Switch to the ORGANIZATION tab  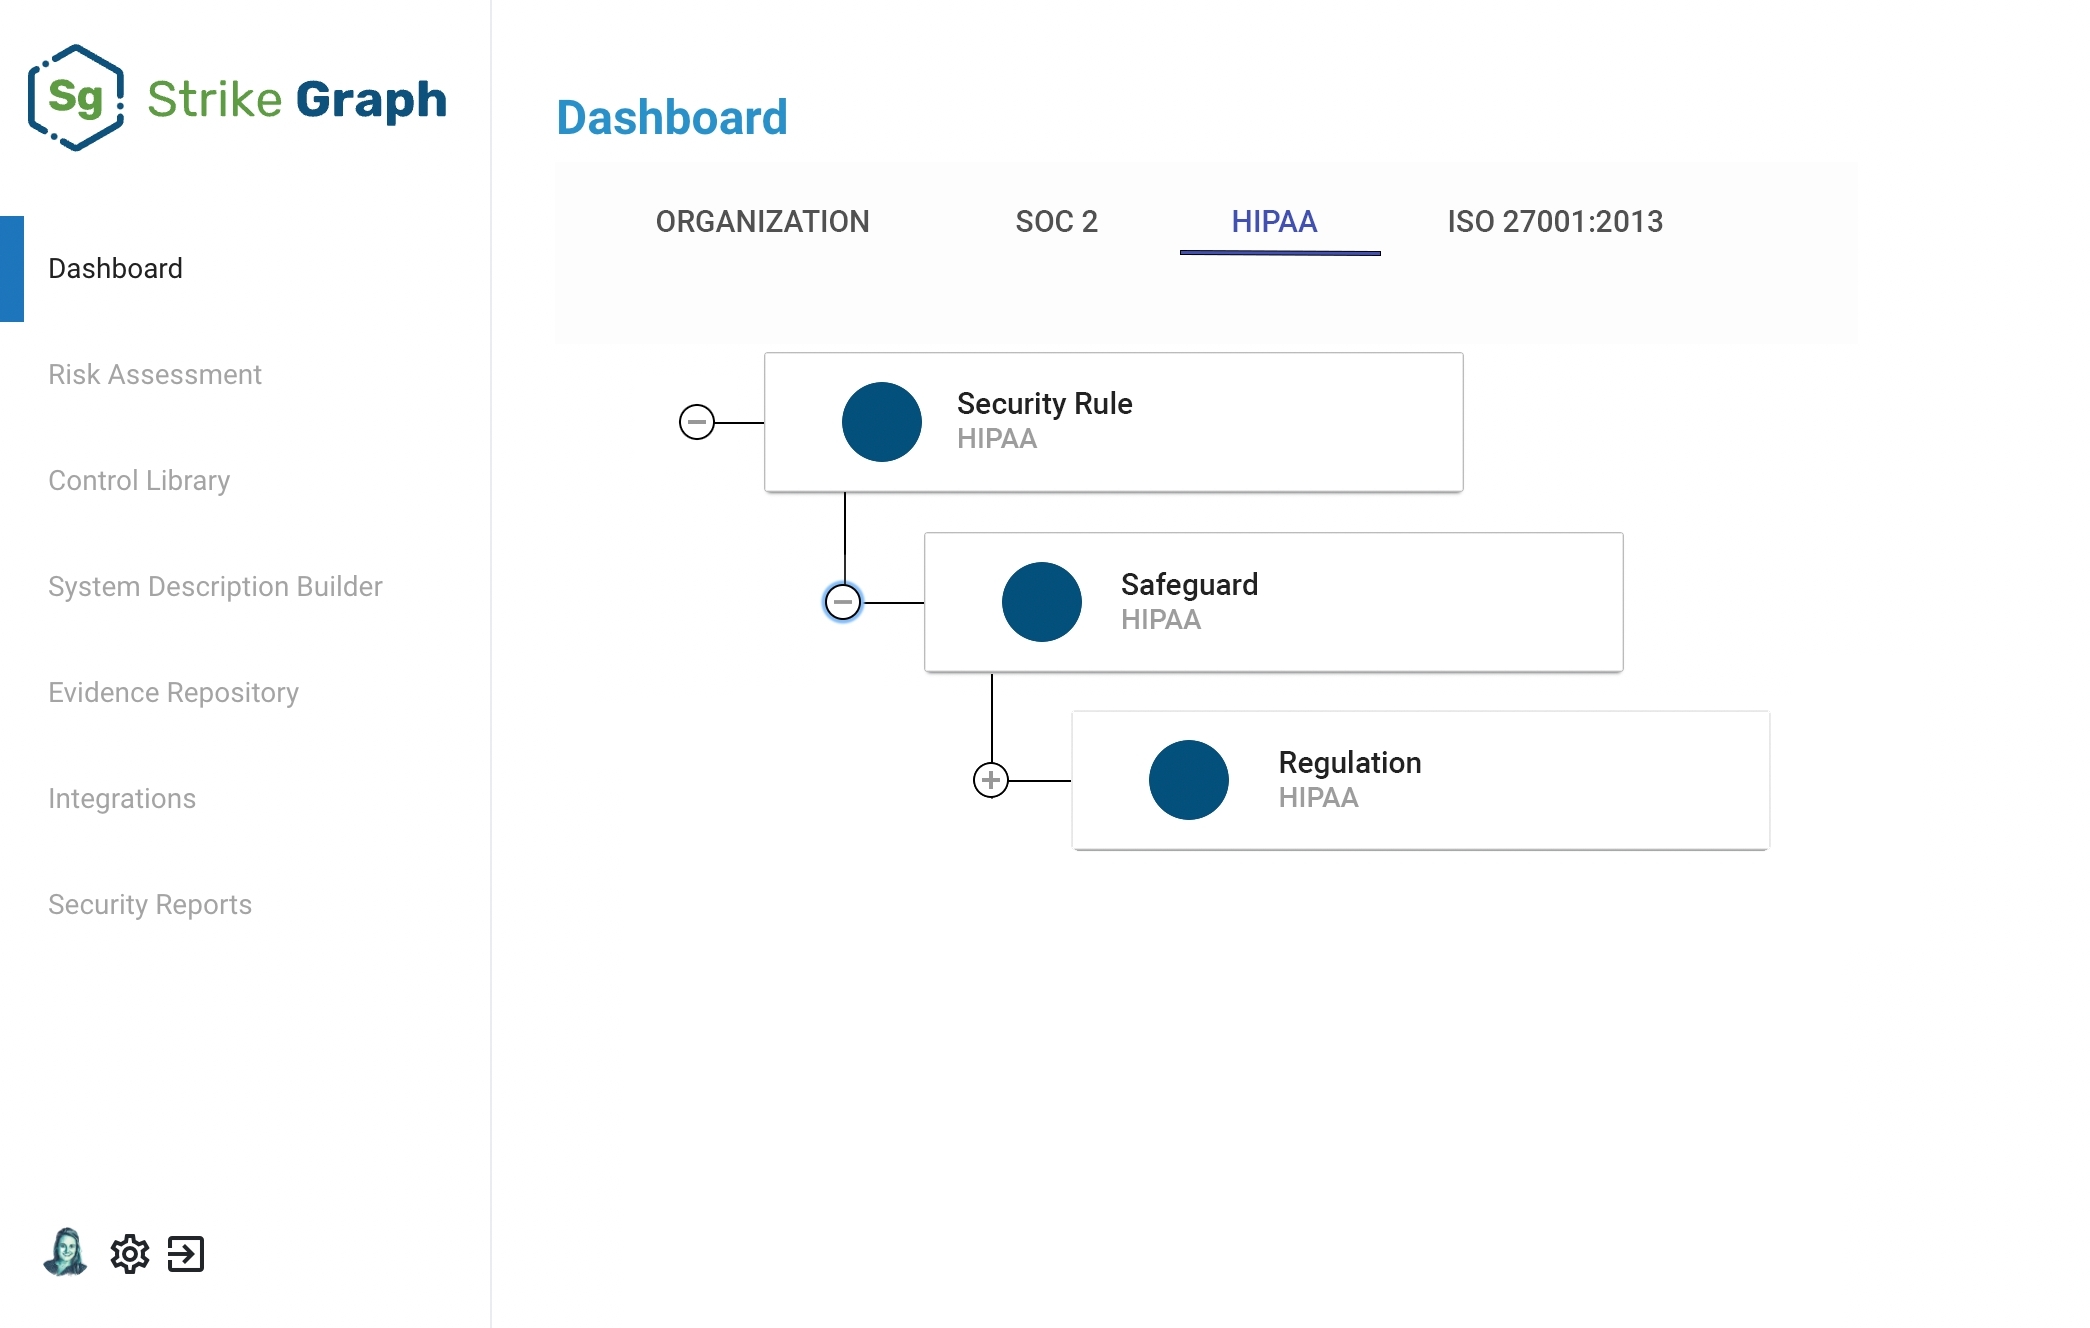(762, 222)
